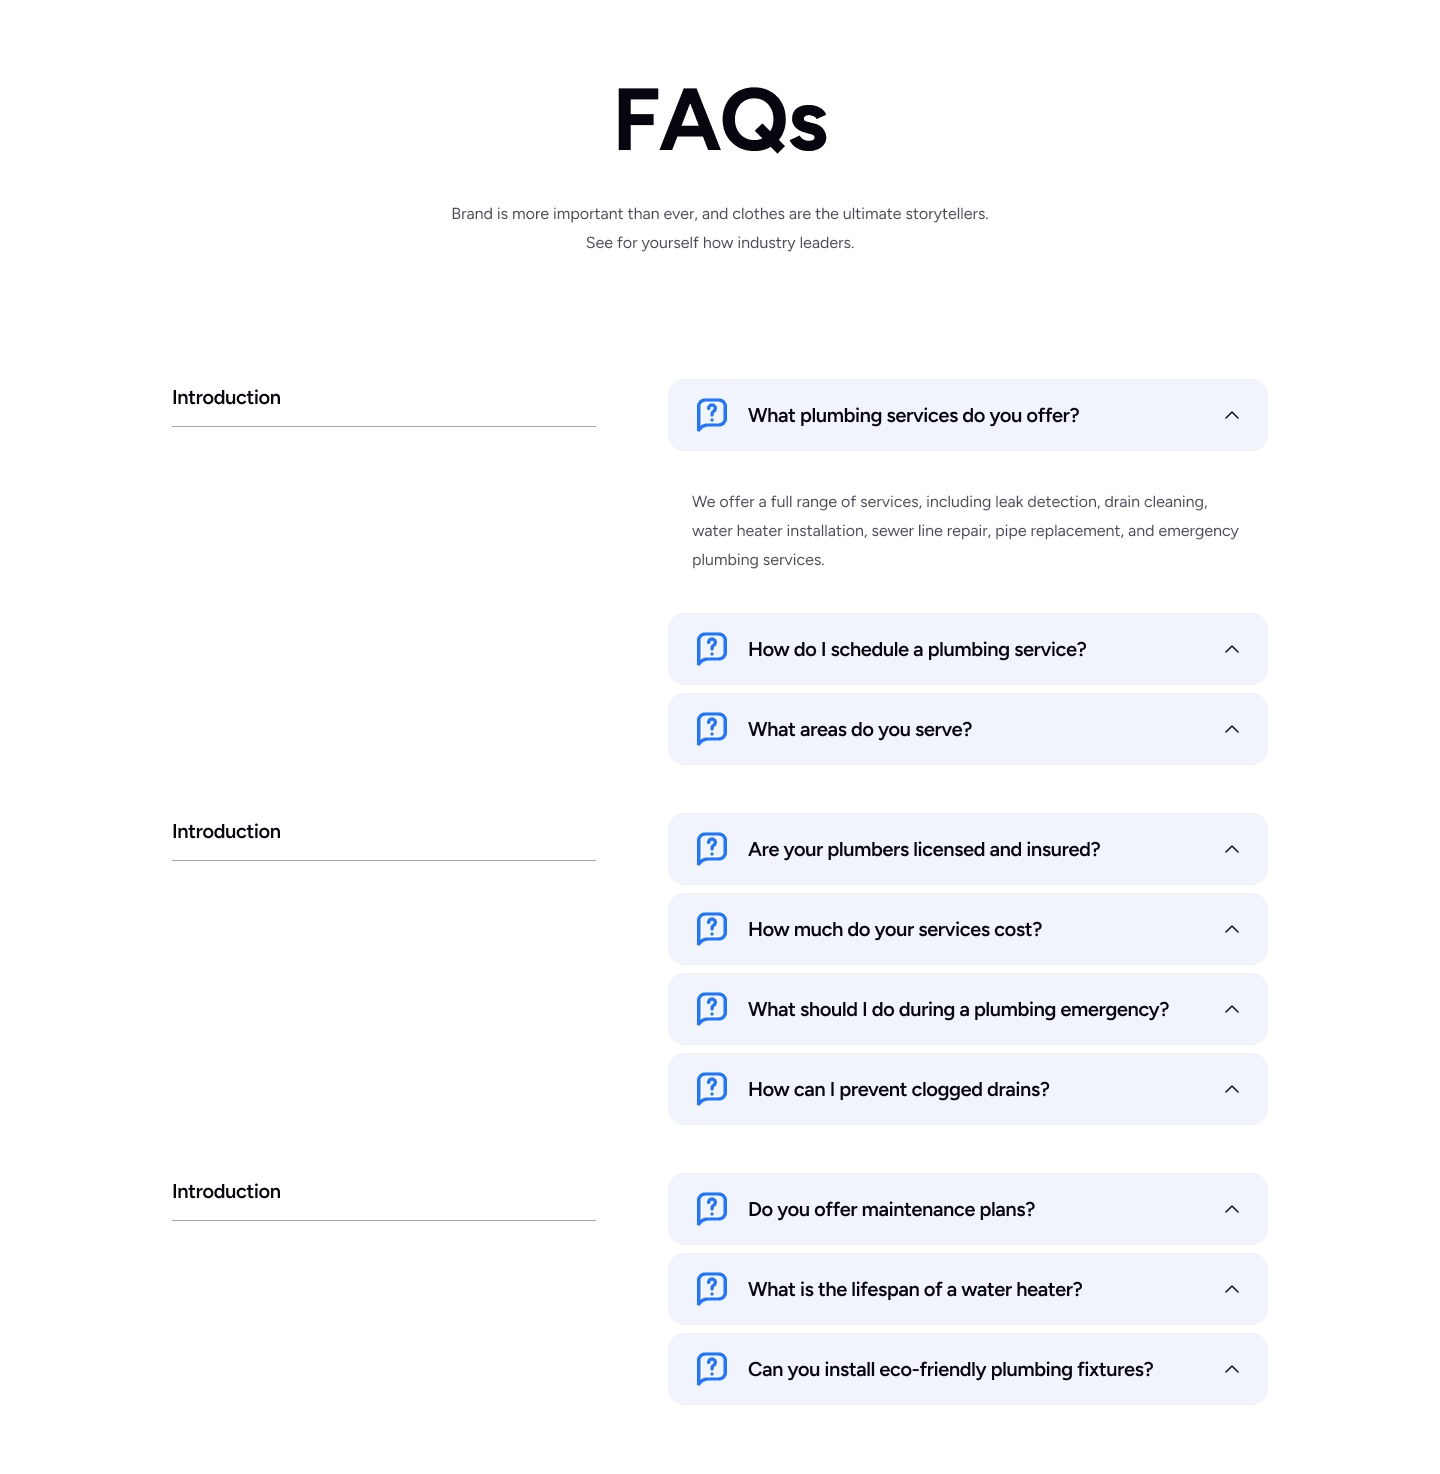Select the icon beside maintenance plans question

pyautogui.click(x=712, y=1208)
